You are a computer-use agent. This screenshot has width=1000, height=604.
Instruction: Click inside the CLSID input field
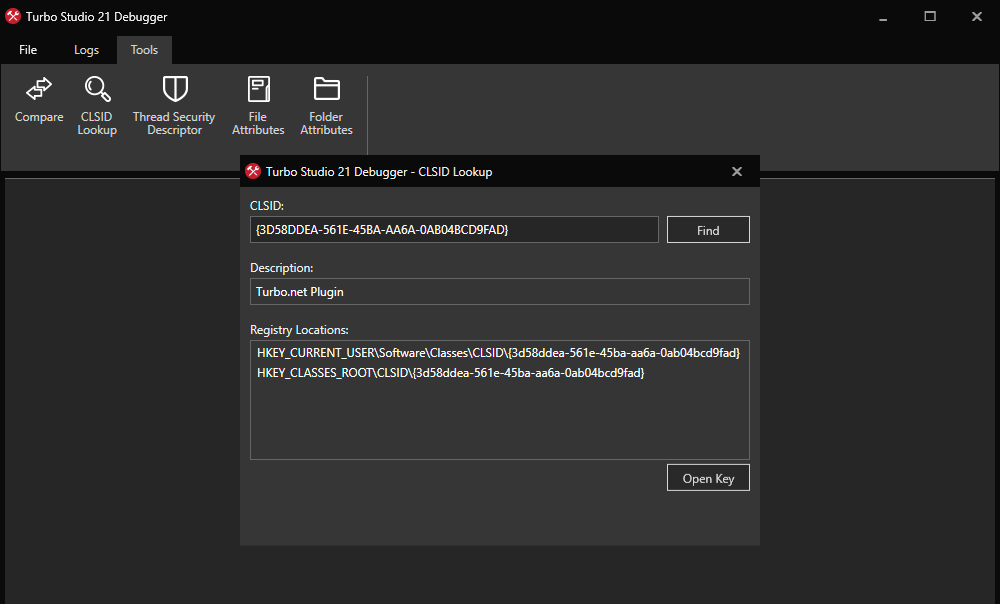[454, 229]
